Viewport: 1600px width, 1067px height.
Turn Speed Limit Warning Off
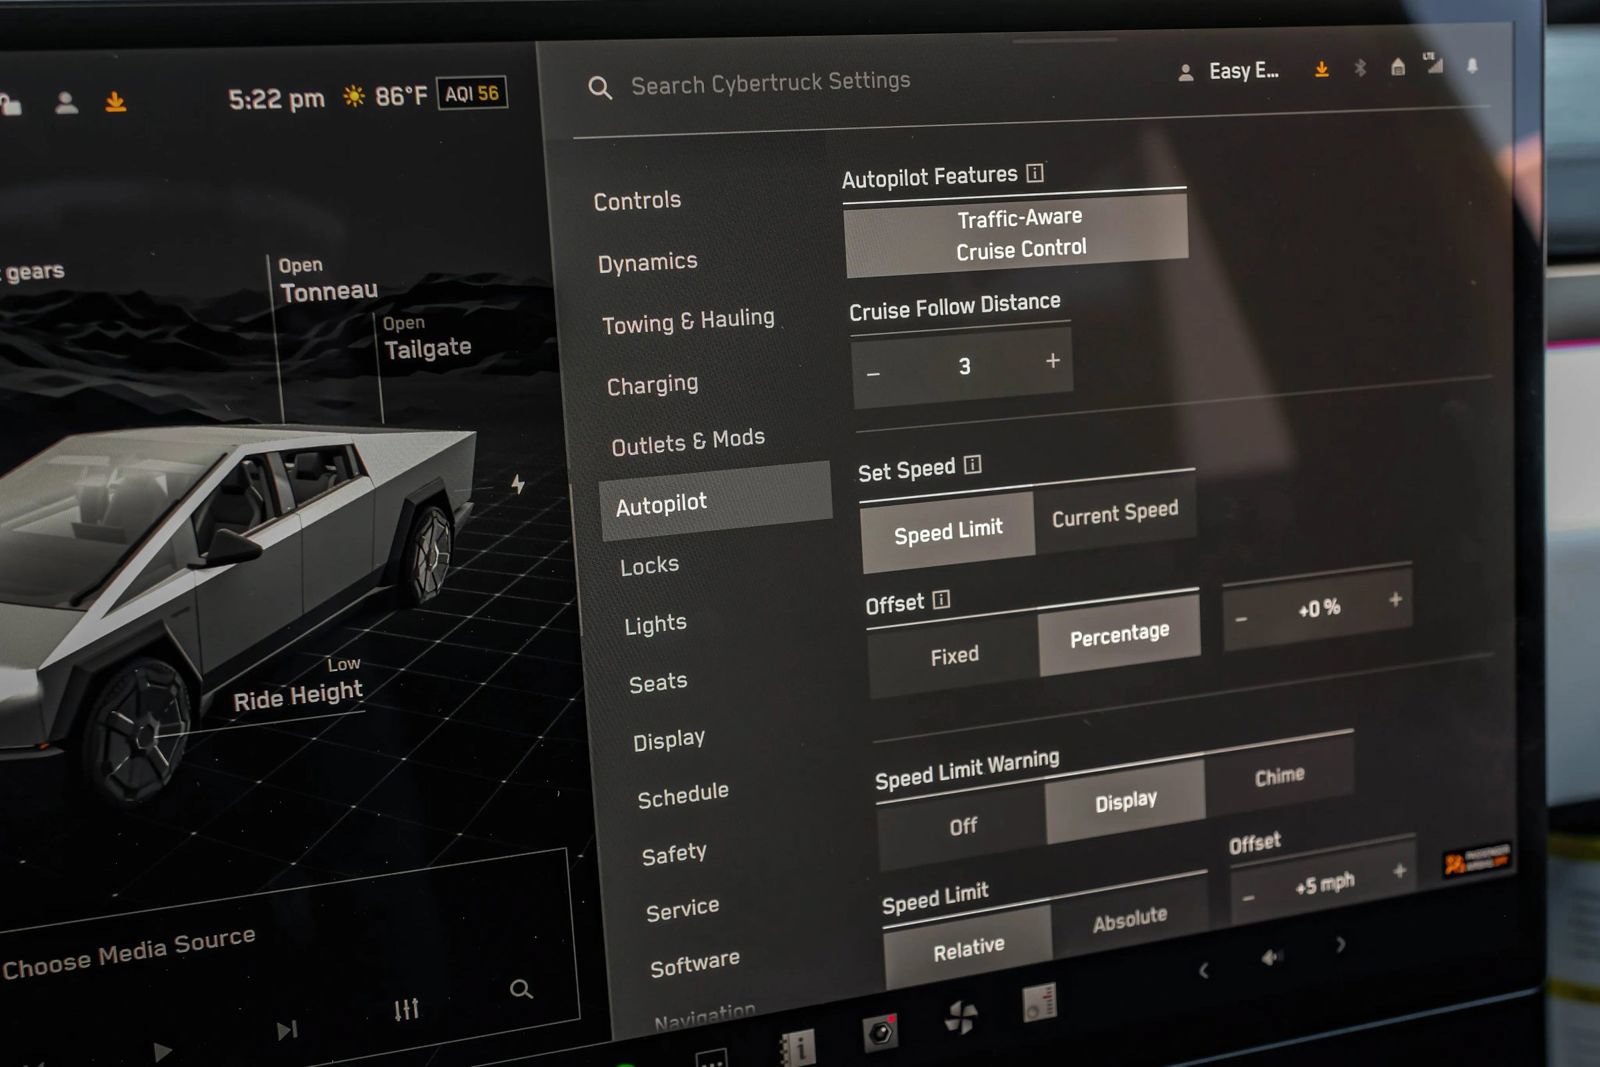(x=963, y=826)
